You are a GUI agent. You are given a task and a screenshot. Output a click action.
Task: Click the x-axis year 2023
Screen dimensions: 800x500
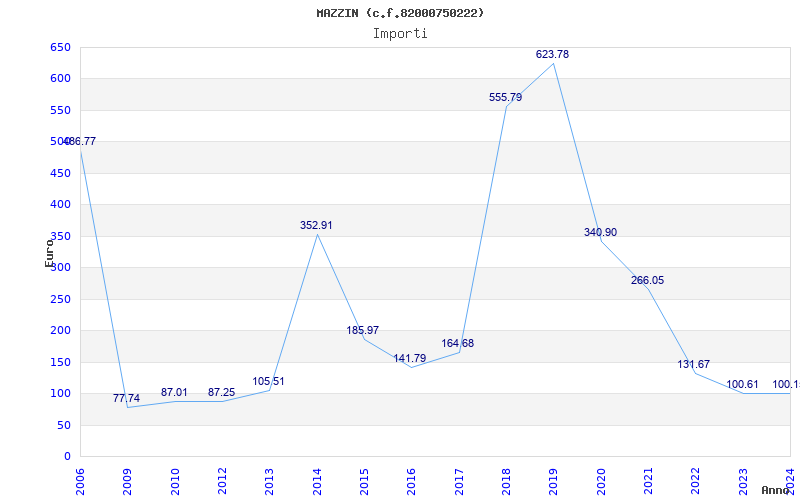pos(743,481)
